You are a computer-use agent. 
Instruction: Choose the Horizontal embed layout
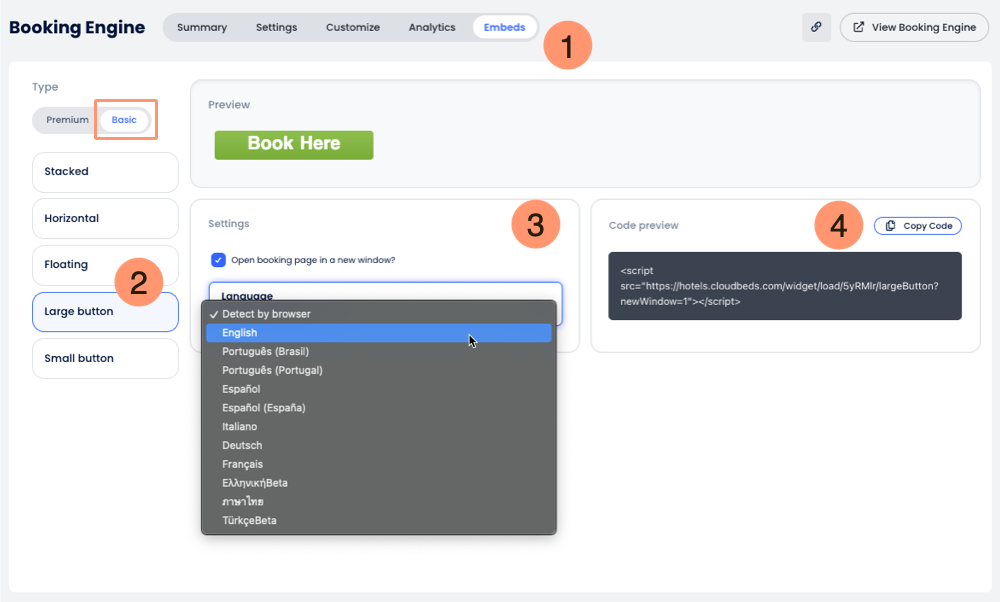click(105, 218)
